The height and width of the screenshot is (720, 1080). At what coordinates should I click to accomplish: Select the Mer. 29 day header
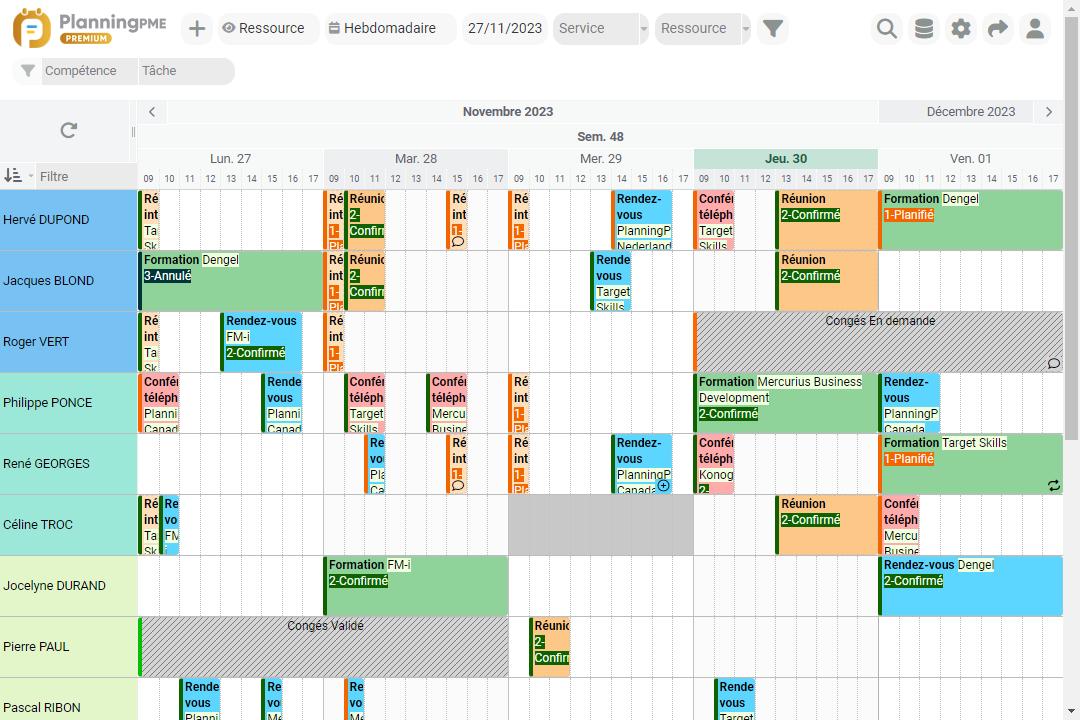(601, 158)
